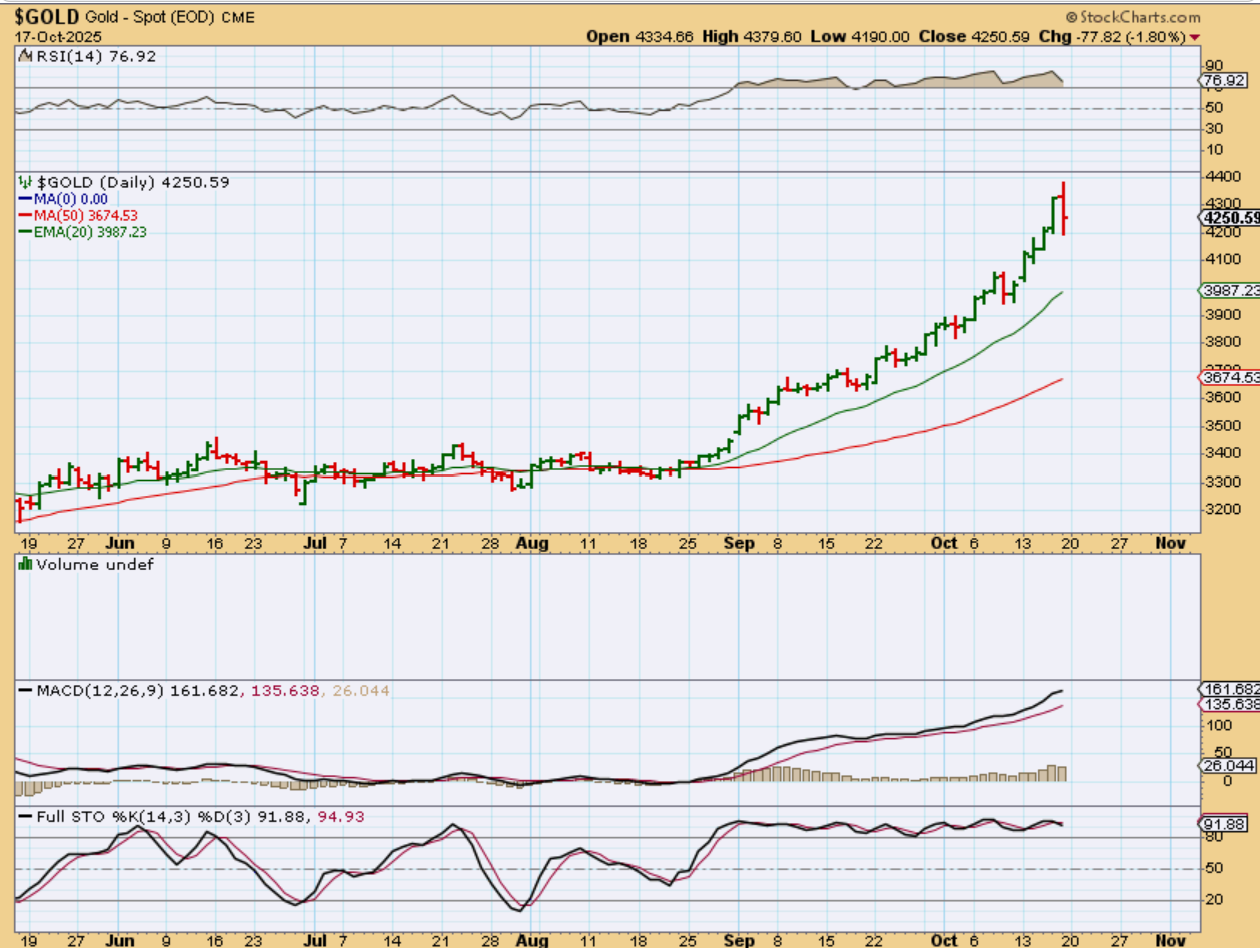Click the Full STO 91.88 axis tag
The image size is (1260, 948).
1223,825
